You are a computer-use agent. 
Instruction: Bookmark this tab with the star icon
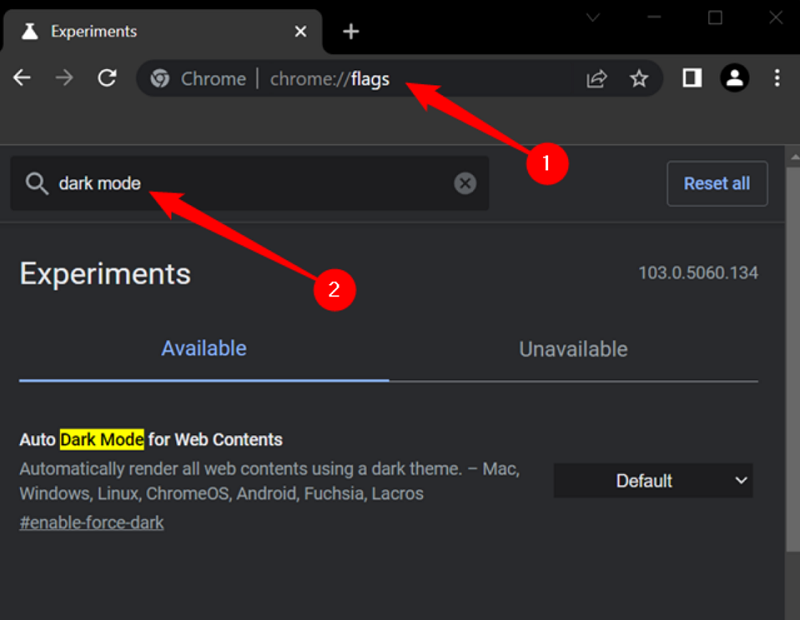[x=639, y=79]
